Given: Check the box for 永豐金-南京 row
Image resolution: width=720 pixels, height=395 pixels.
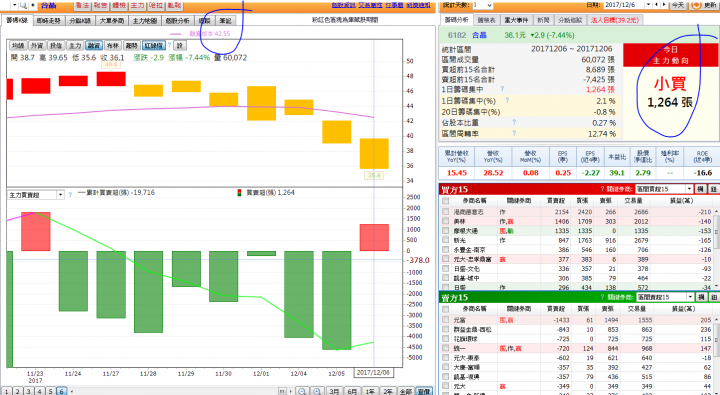Looking at the screenshot, I should (445, 250).
